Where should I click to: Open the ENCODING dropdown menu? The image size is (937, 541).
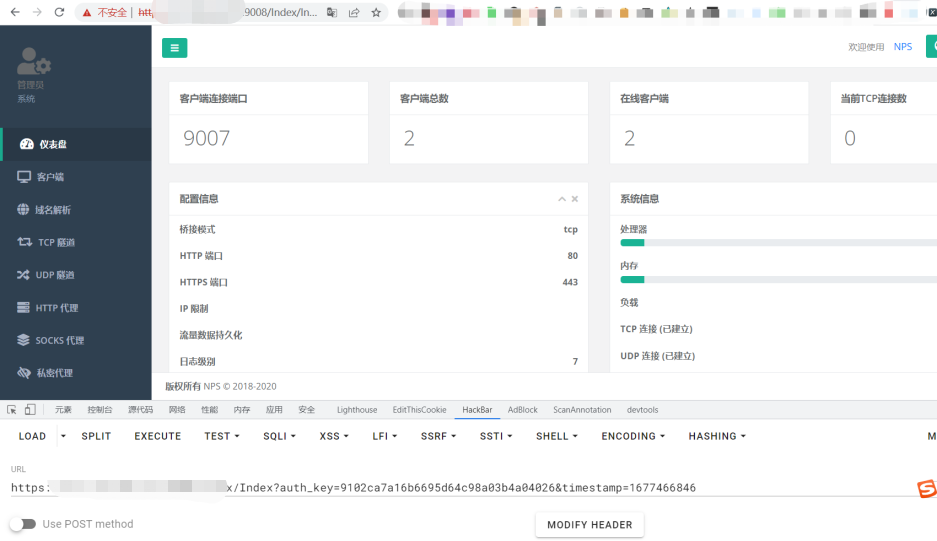635,436
